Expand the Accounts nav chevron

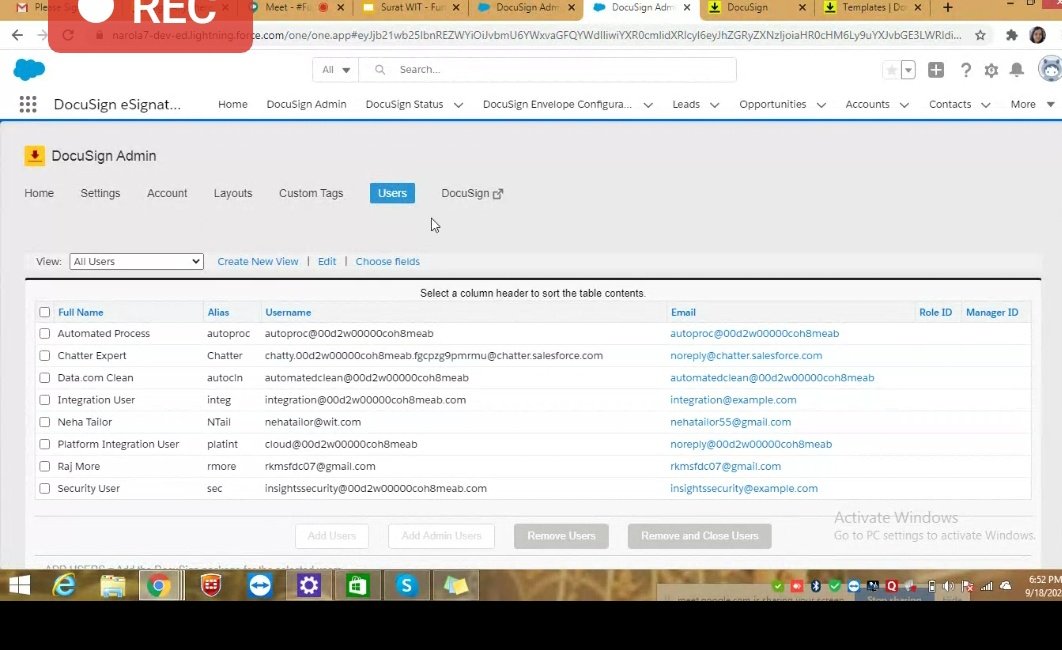point(904,105)
